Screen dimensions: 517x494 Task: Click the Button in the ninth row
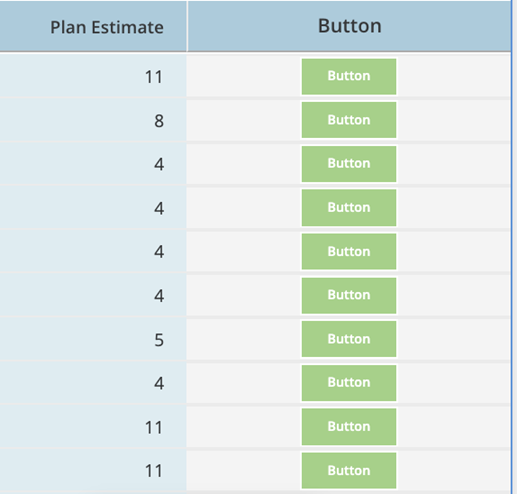click(x=349, y=427)
